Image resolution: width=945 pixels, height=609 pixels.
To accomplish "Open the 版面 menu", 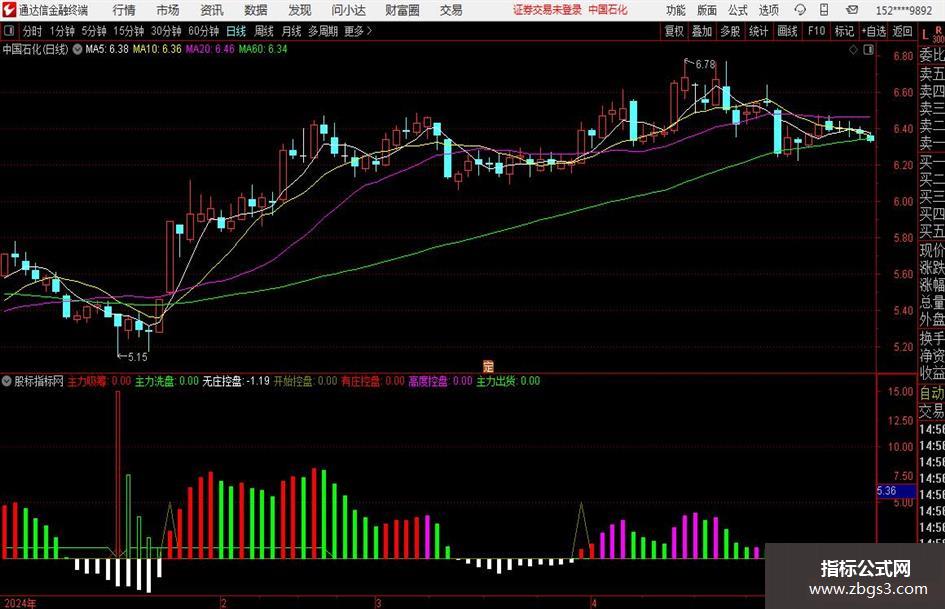I will pyautogui.click(x=706, y=10).
